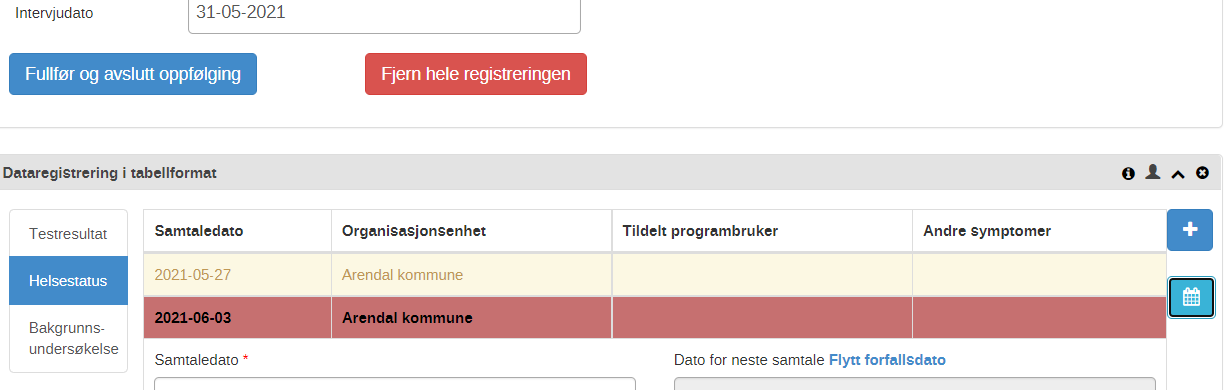Add new row with plus button
Screen dimensions: 1225x390
tap(1190, 230)
